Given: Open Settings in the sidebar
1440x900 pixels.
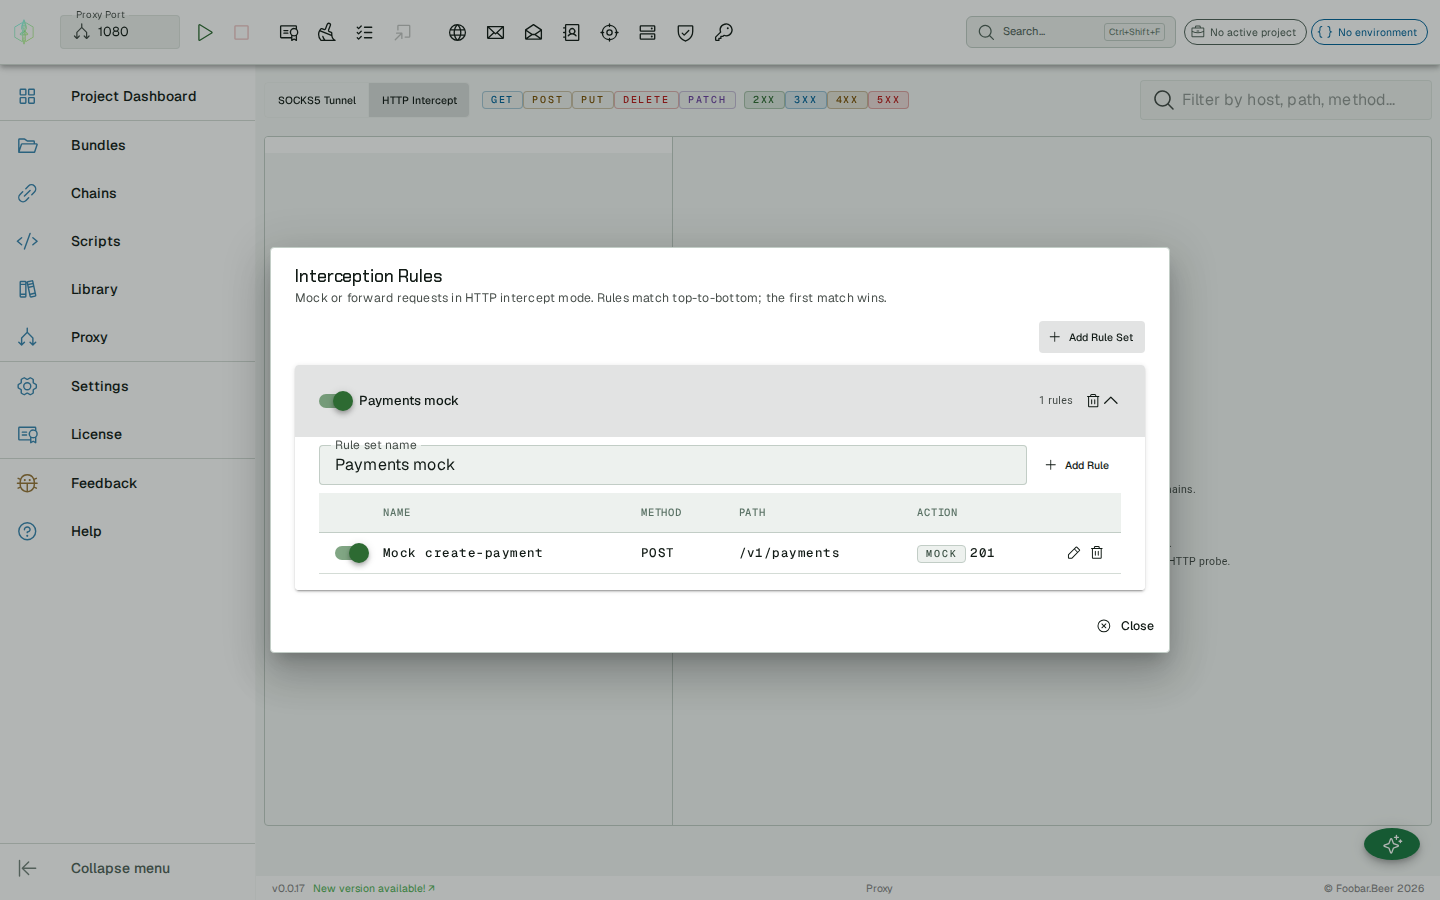Looking at the screenshot, I should point(128,386).
